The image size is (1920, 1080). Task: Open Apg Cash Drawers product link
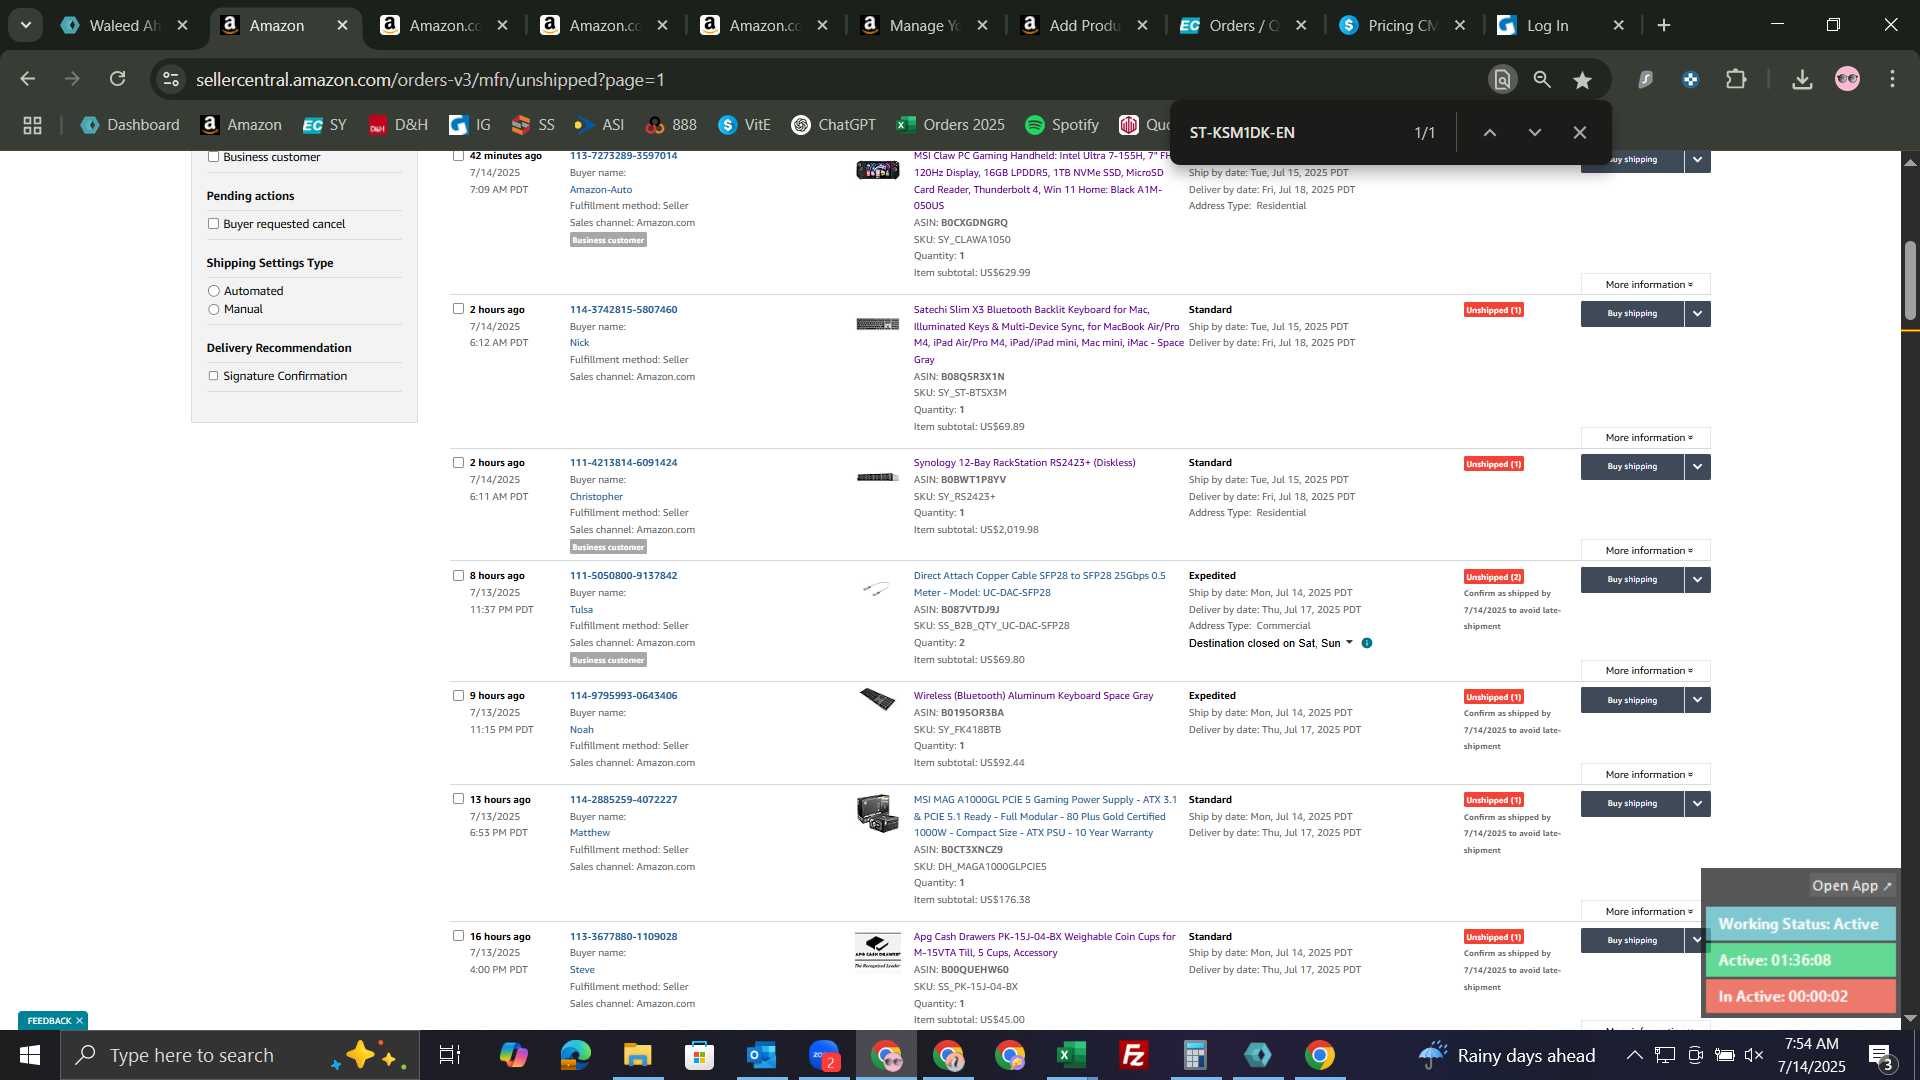coord(1044,944)
